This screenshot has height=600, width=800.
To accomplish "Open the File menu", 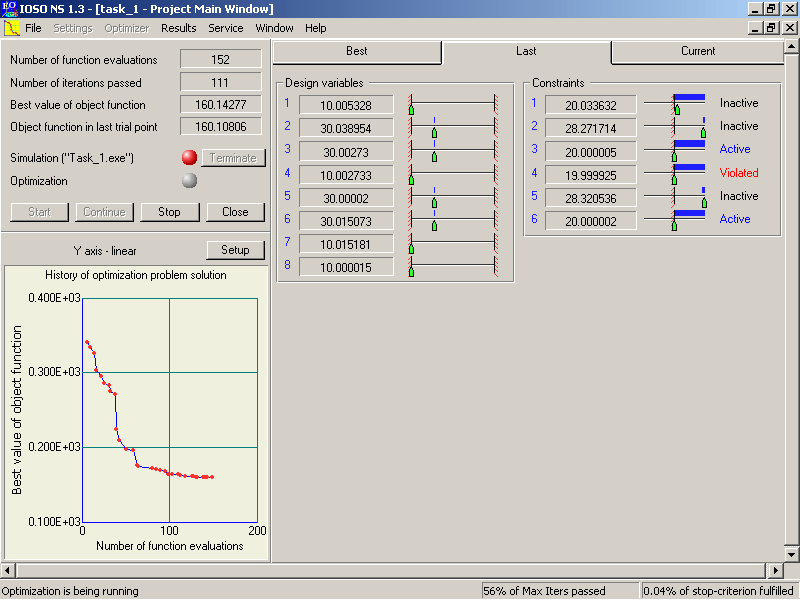I will pos(33,28).
